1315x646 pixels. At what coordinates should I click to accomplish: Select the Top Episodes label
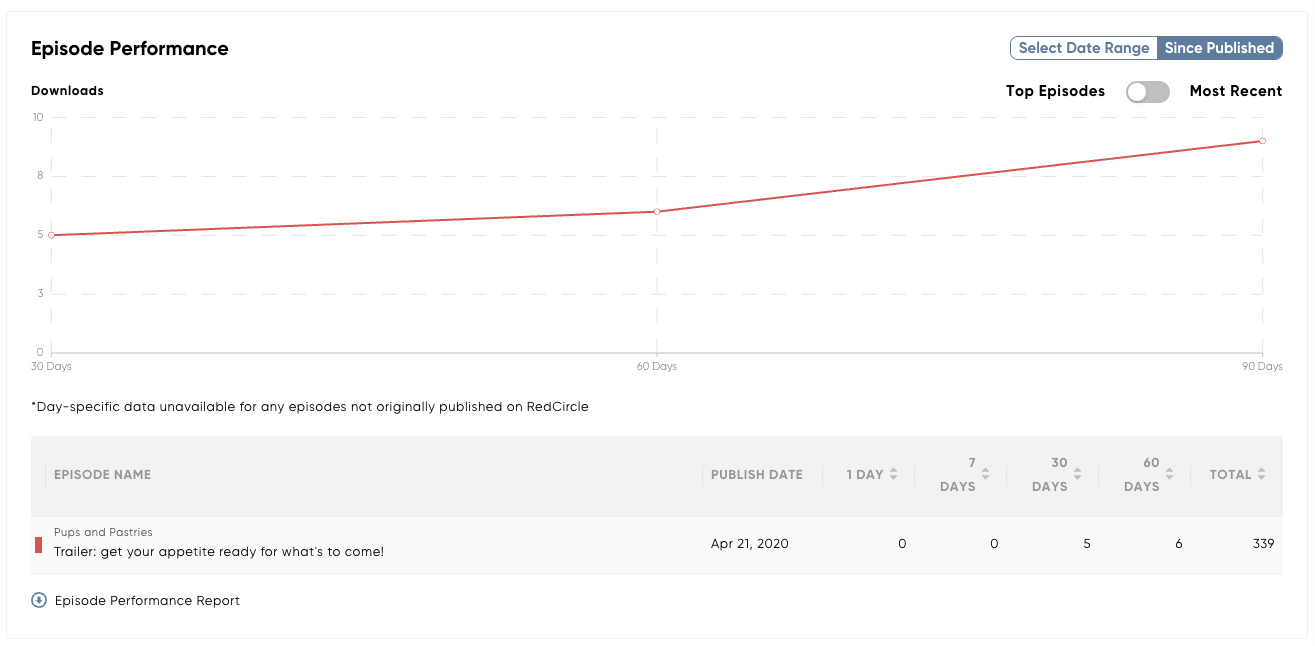(x=1055, y=91)
